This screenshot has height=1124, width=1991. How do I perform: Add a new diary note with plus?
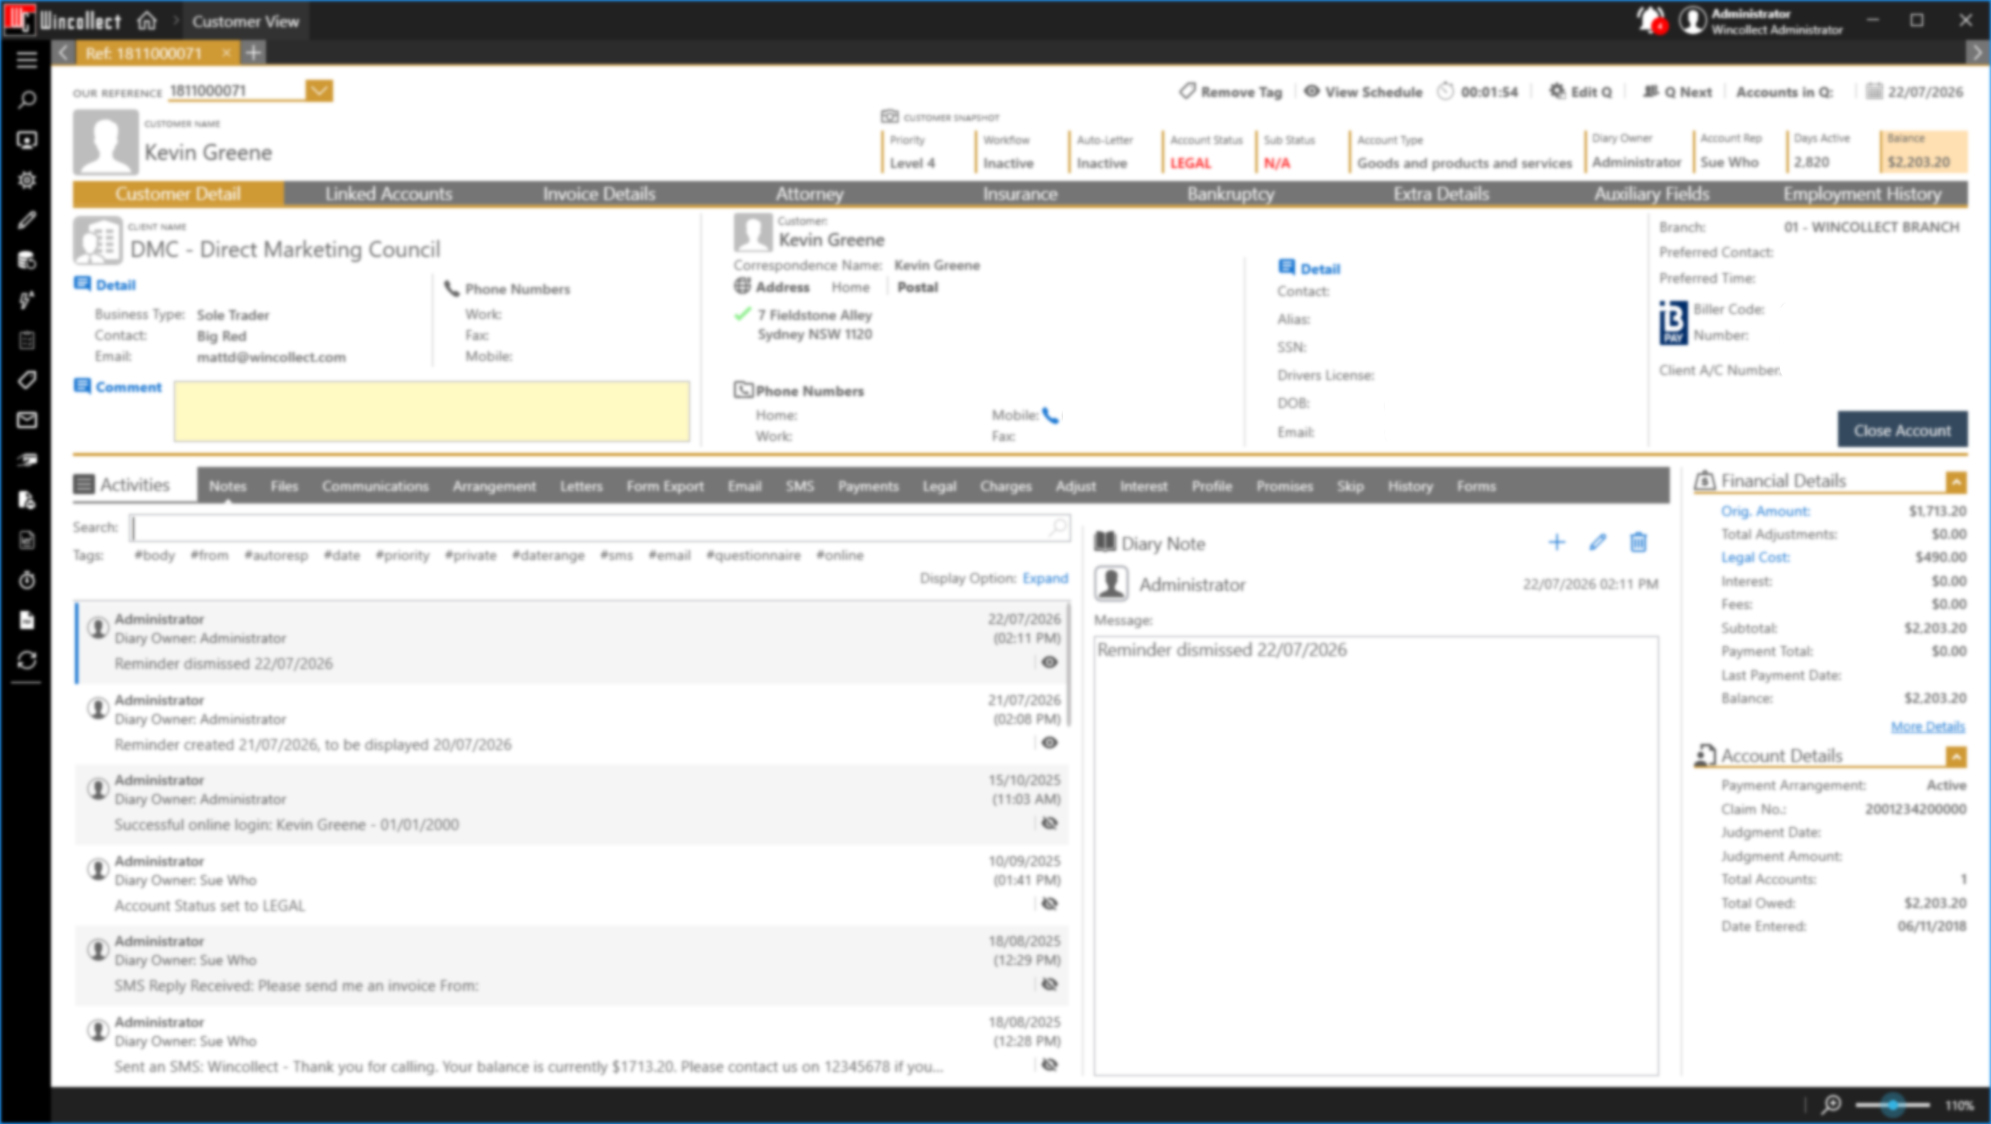coord(1556,542)
